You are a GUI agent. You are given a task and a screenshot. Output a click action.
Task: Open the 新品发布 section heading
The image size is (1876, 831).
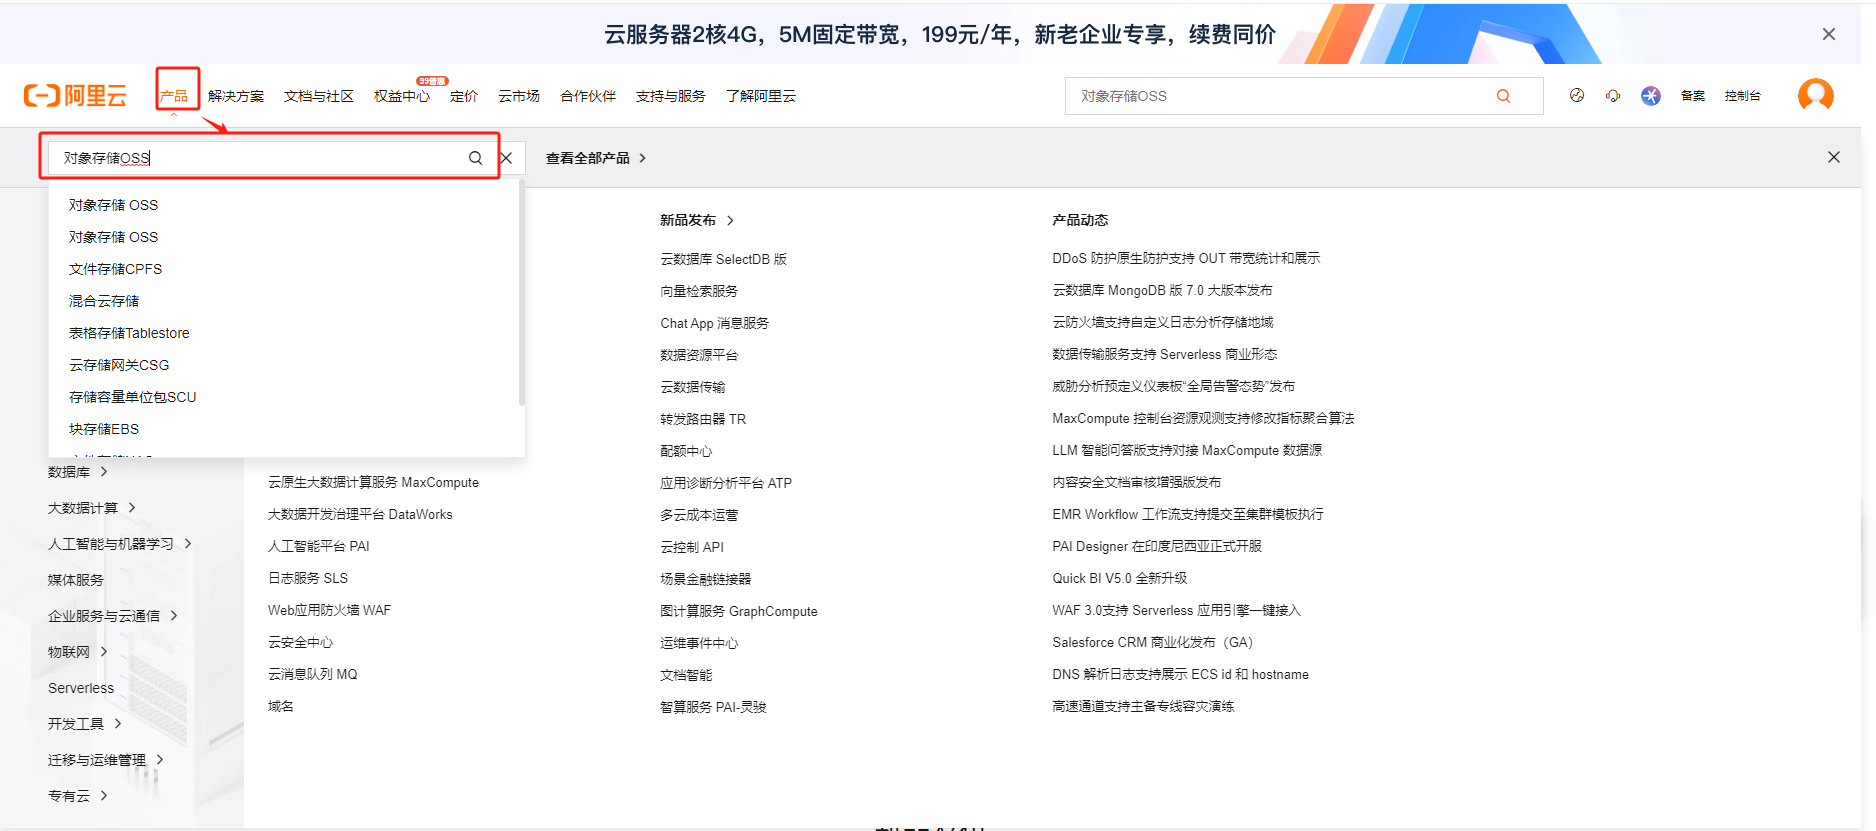(x=696, y=220)
